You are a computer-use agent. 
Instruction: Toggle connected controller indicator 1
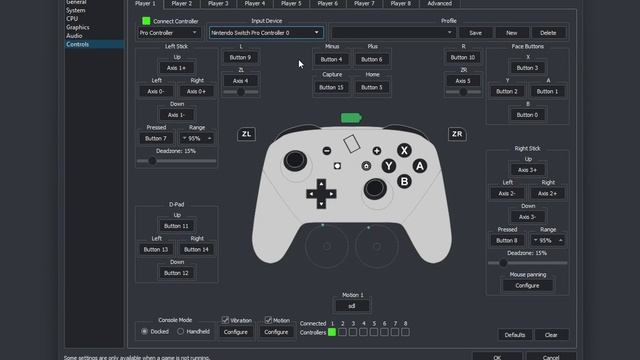[x=332, y=332]
